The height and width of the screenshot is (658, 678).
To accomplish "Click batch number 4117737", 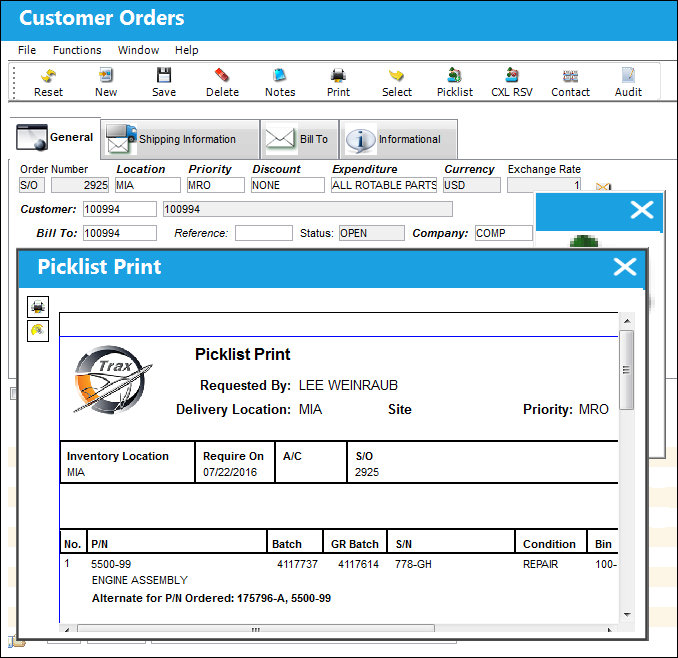I will (x=297, y=564).
